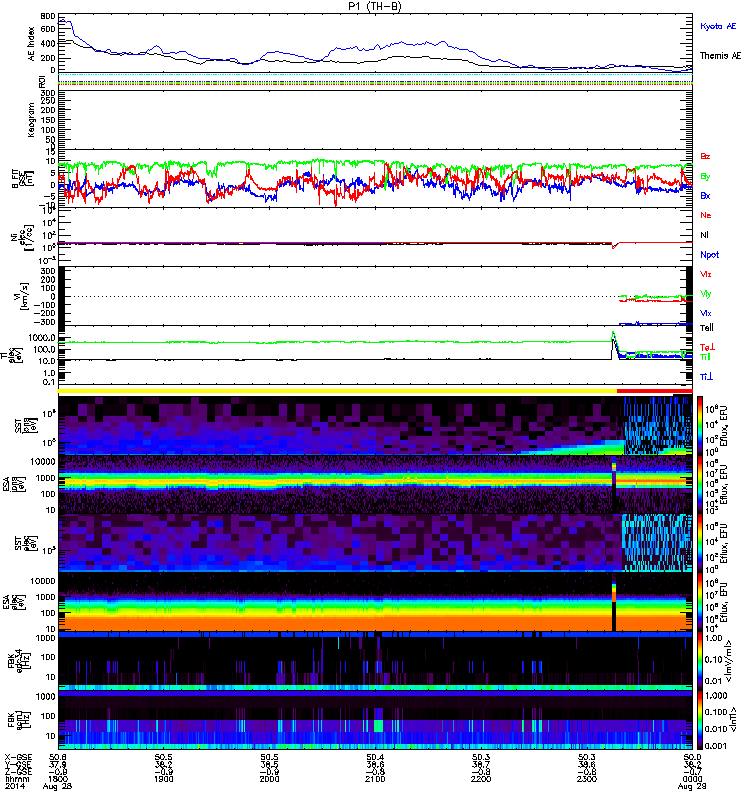Click the narrow spike in the temperature panel

[613, 344]
